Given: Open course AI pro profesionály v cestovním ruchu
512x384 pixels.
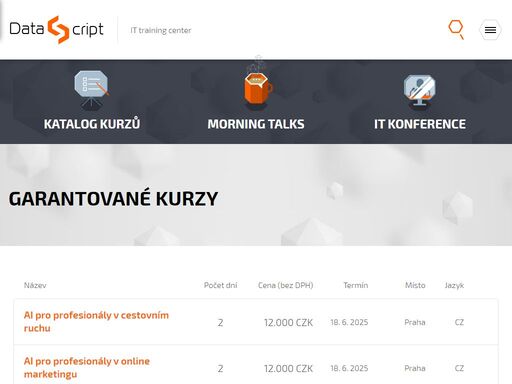Looking at the screenshot, I should (x=96, y=322).
